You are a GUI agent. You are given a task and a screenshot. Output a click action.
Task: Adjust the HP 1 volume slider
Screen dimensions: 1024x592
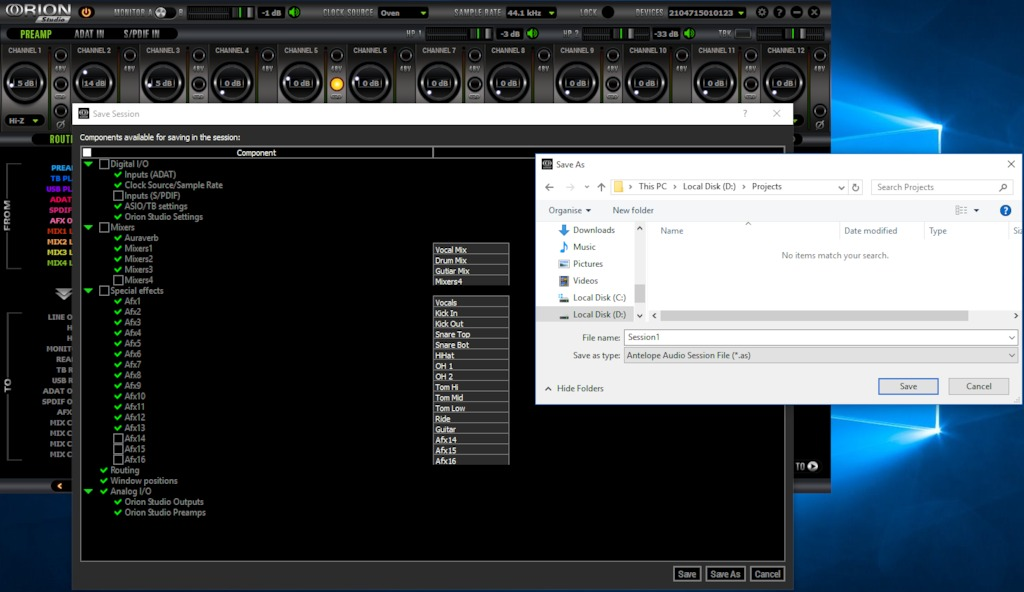[x=459, y=33]
